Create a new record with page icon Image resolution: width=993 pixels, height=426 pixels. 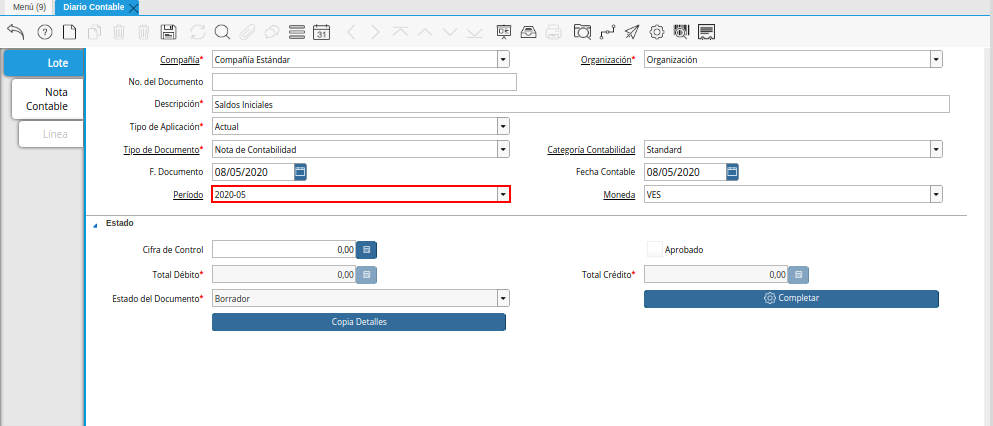coord(68,32)
